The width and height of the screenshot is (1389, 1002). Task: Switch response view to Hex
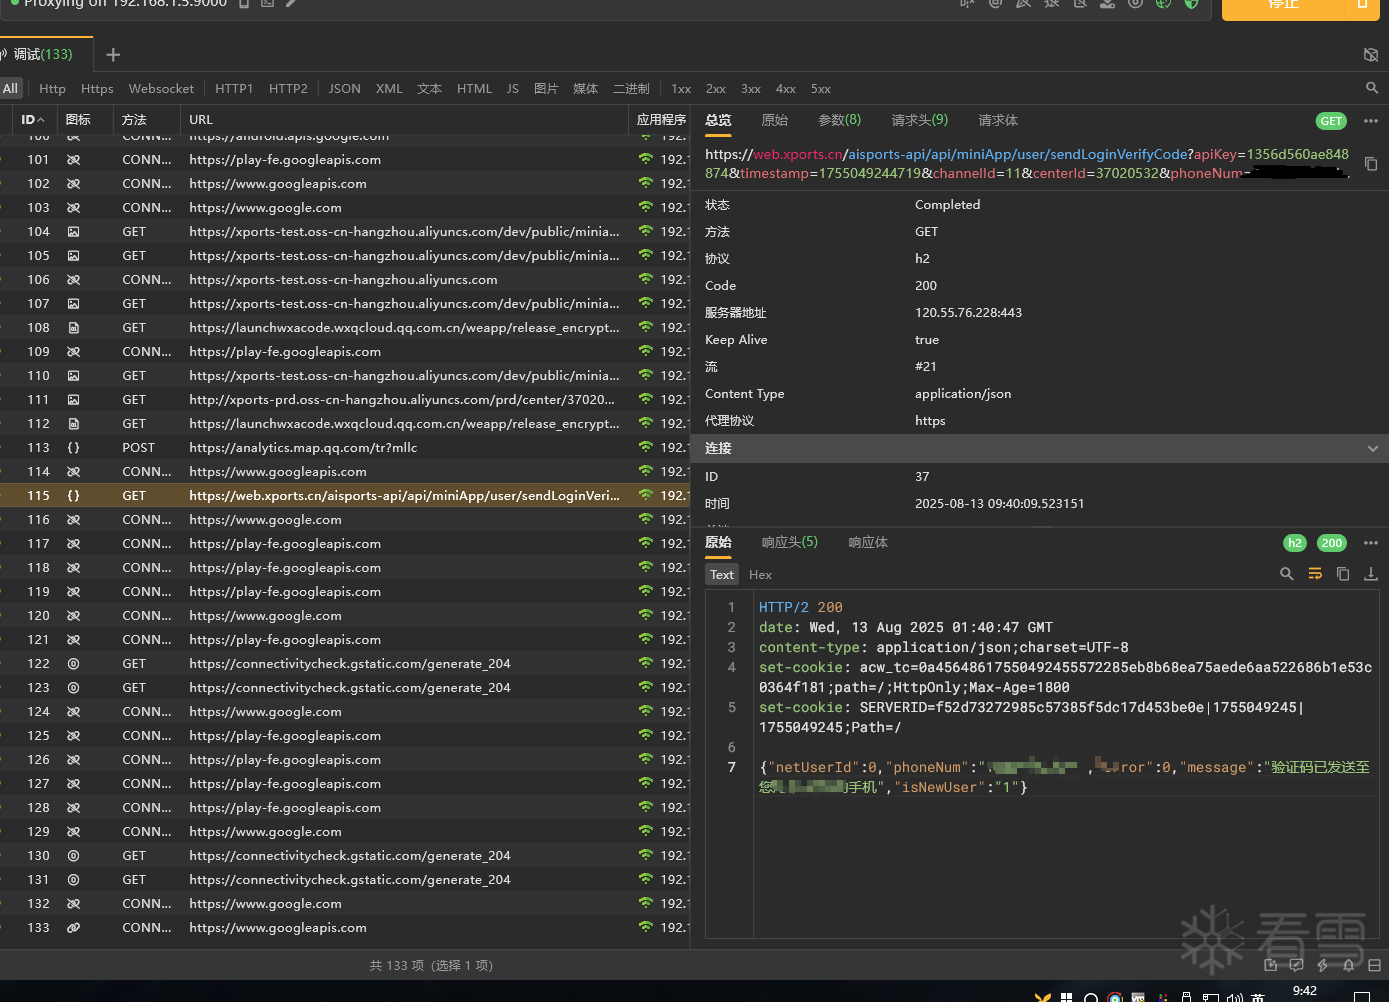coord(760,575)
